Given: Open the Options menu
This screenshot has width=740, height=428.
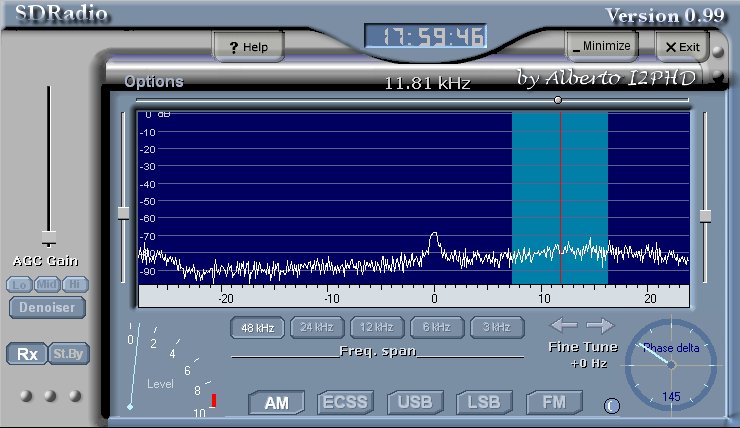Looking at the screenshot, I should click(x=154, y=82).
